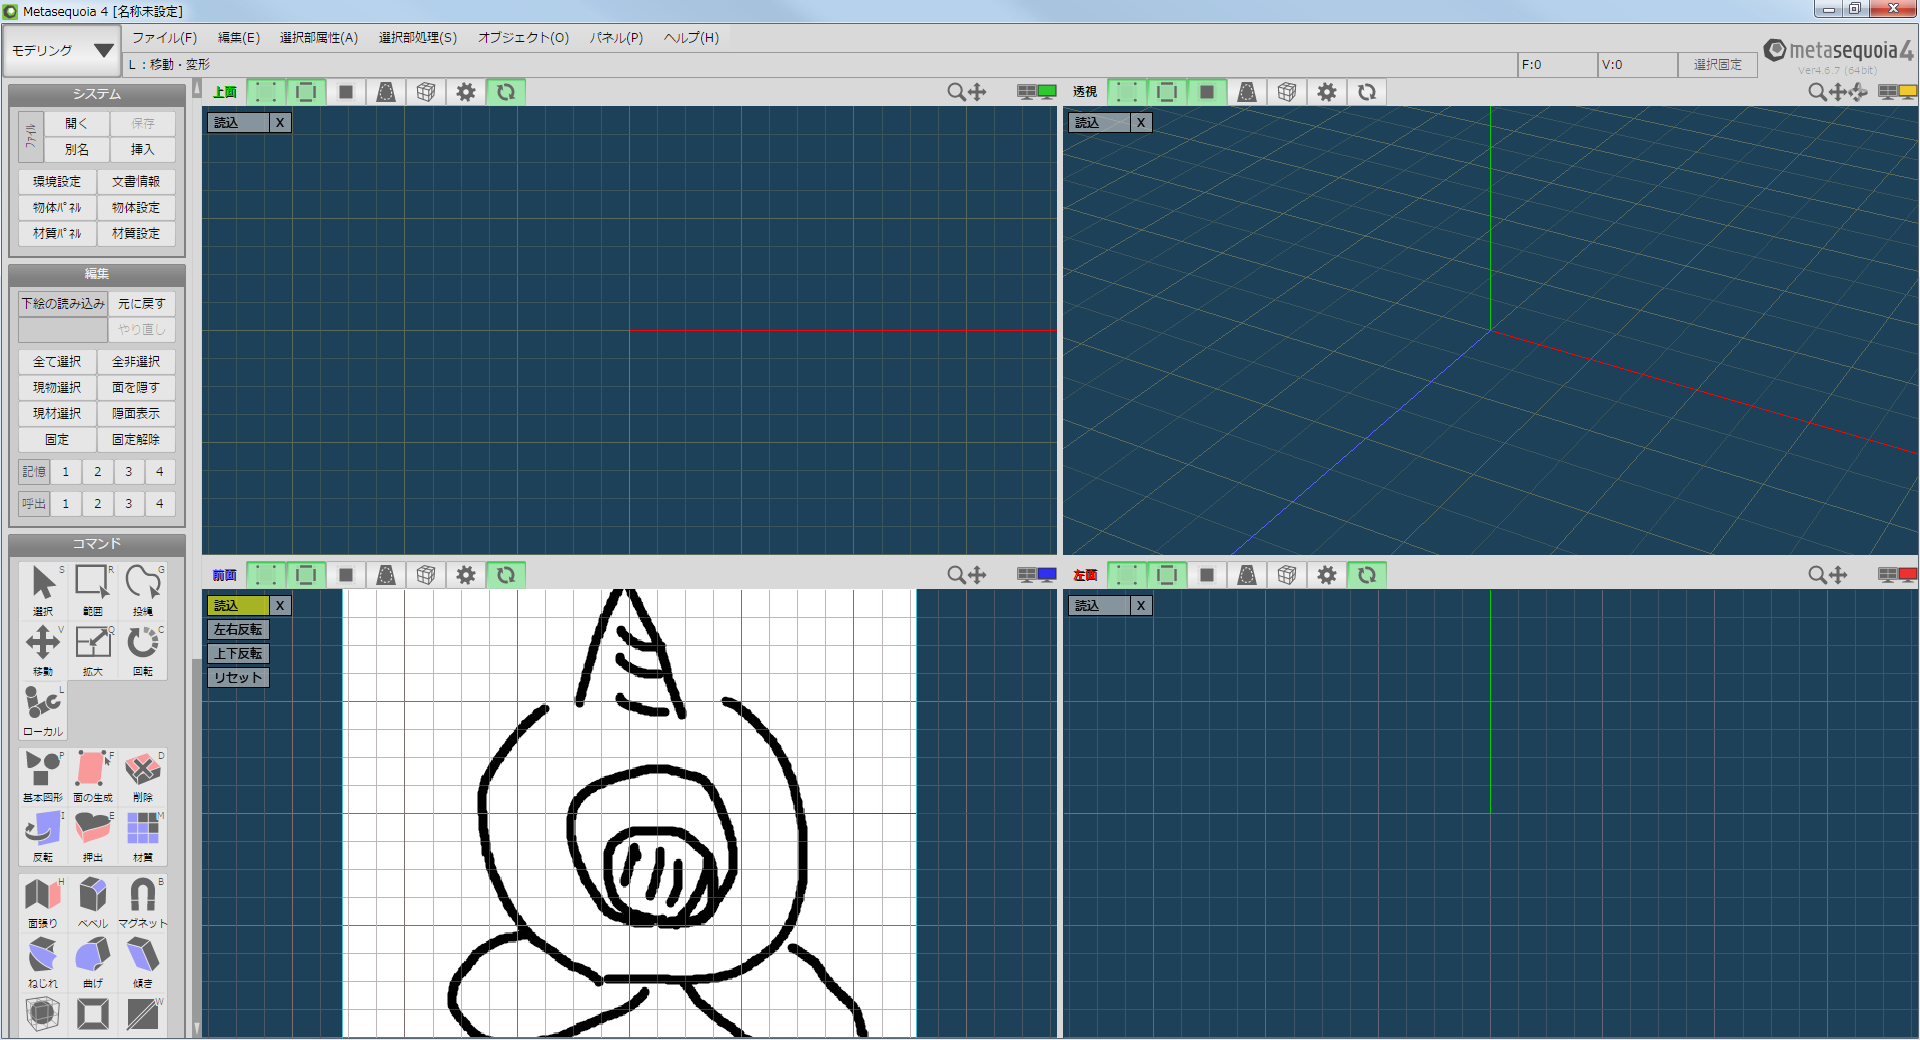This screenshot has width=1920, height=1040.
Task: Click 読込 load button in 左面 view
Action: [x=1099, y=606]
